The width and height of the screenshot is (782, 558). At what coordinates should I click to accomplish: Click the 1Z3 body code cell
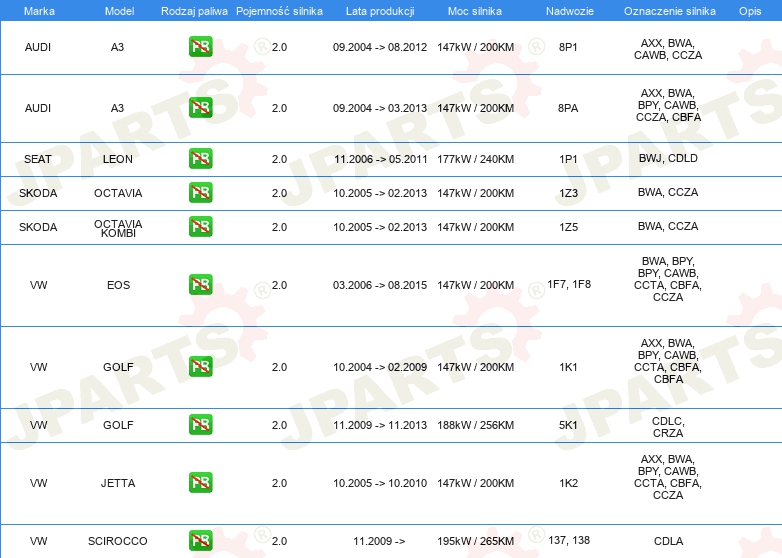click(568, 193)
